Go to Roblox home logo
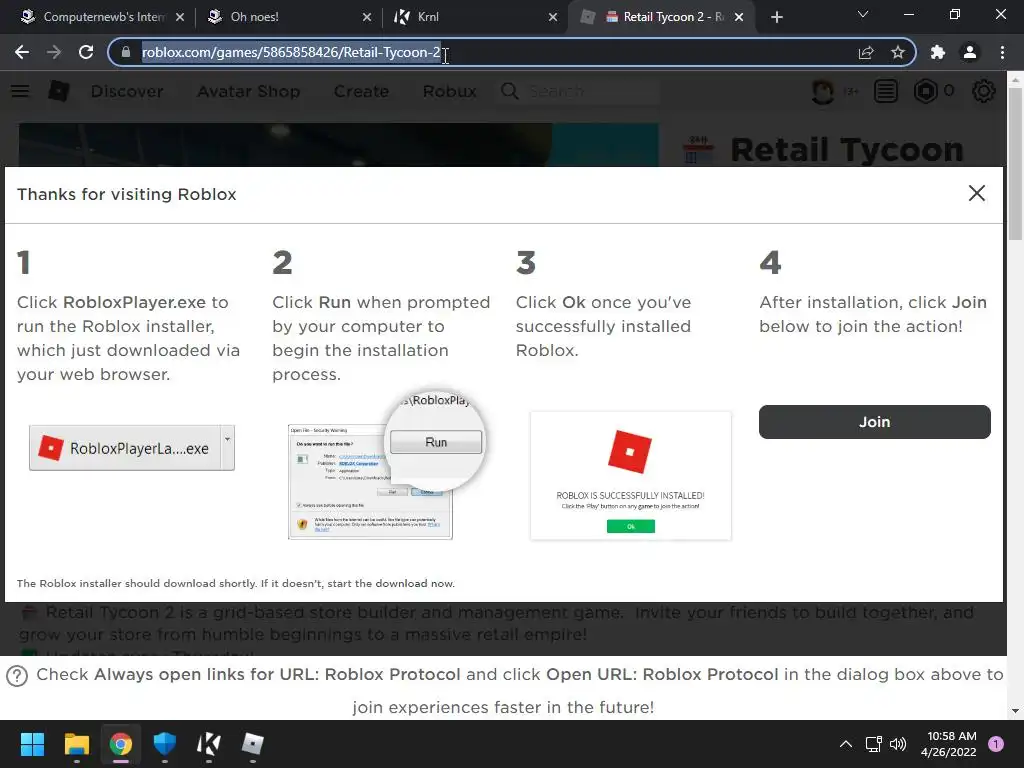Screen dimensions: 1024x768 pyautogui.click(x=59, y=91)
